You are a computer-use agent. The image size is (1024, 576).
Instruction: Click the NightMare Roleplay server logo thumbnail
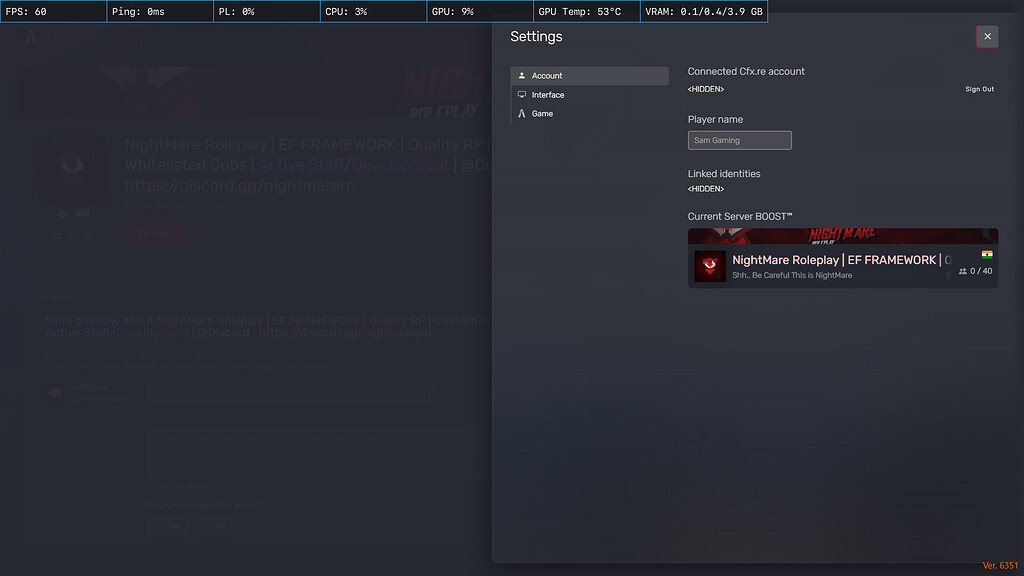point(710,266)
